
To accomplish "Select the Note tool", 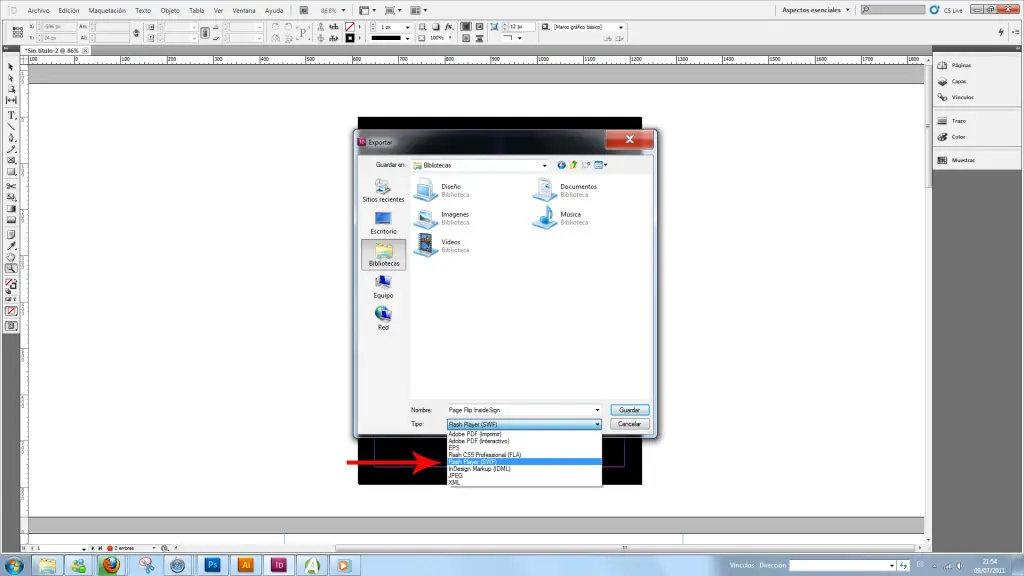I will click(10, 234).
